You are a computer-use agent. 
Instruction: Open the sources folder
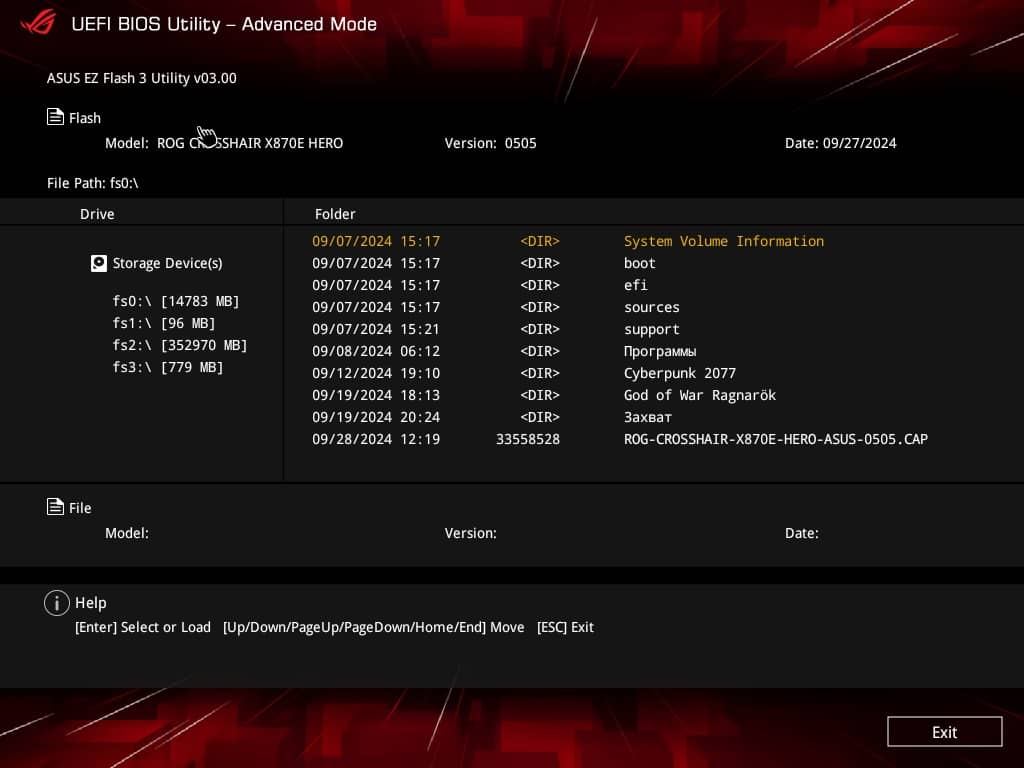tap(653, 307)
